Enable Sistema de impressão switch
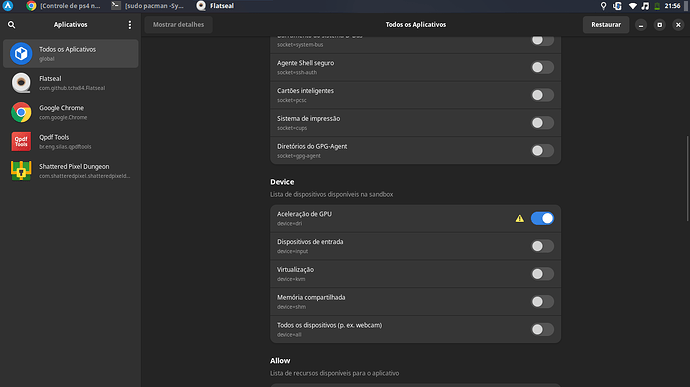 542,123
